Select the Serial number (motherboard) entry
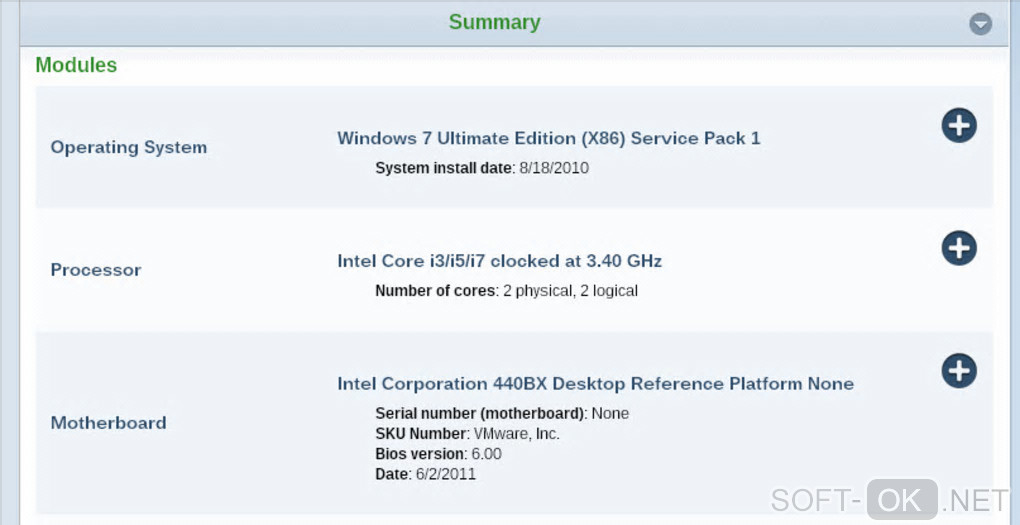The width and height of the screenshot is (1020, 525). pos(502,413)
